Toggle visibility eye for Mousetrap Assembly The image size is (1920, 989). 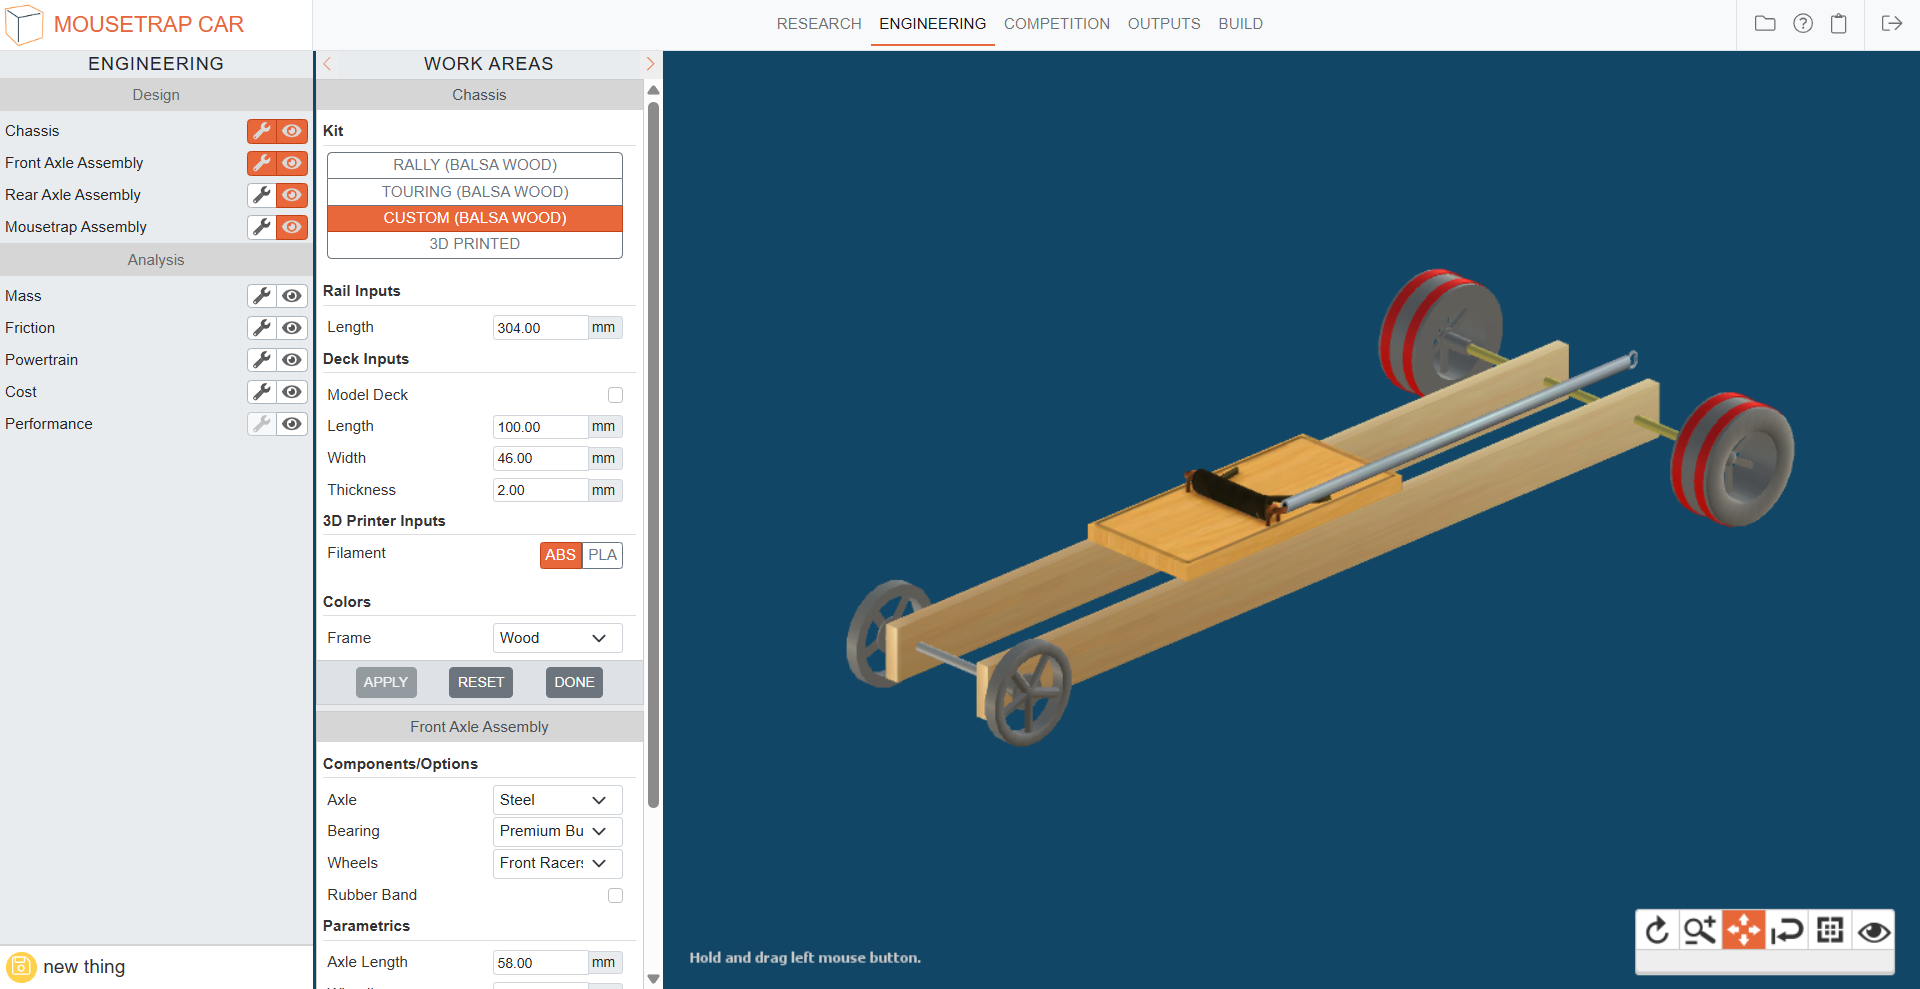coord(292,227)
